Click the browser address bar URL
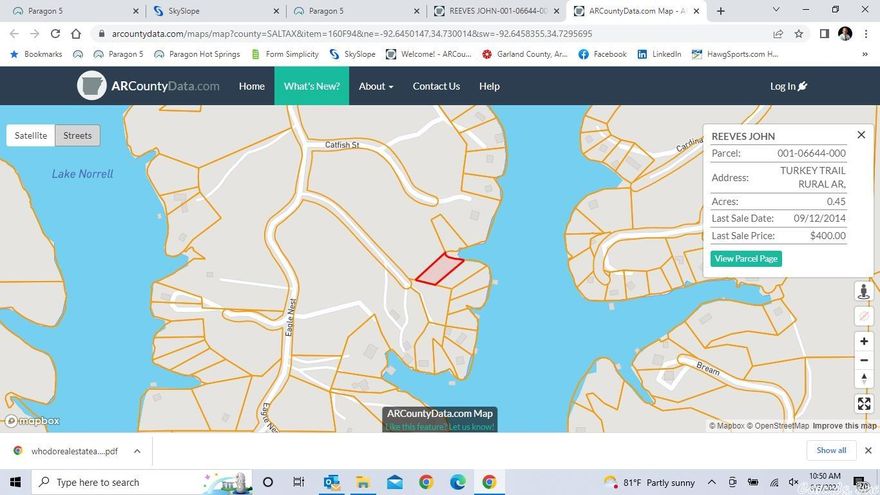 pyautogui.click(x=352, y=34)
